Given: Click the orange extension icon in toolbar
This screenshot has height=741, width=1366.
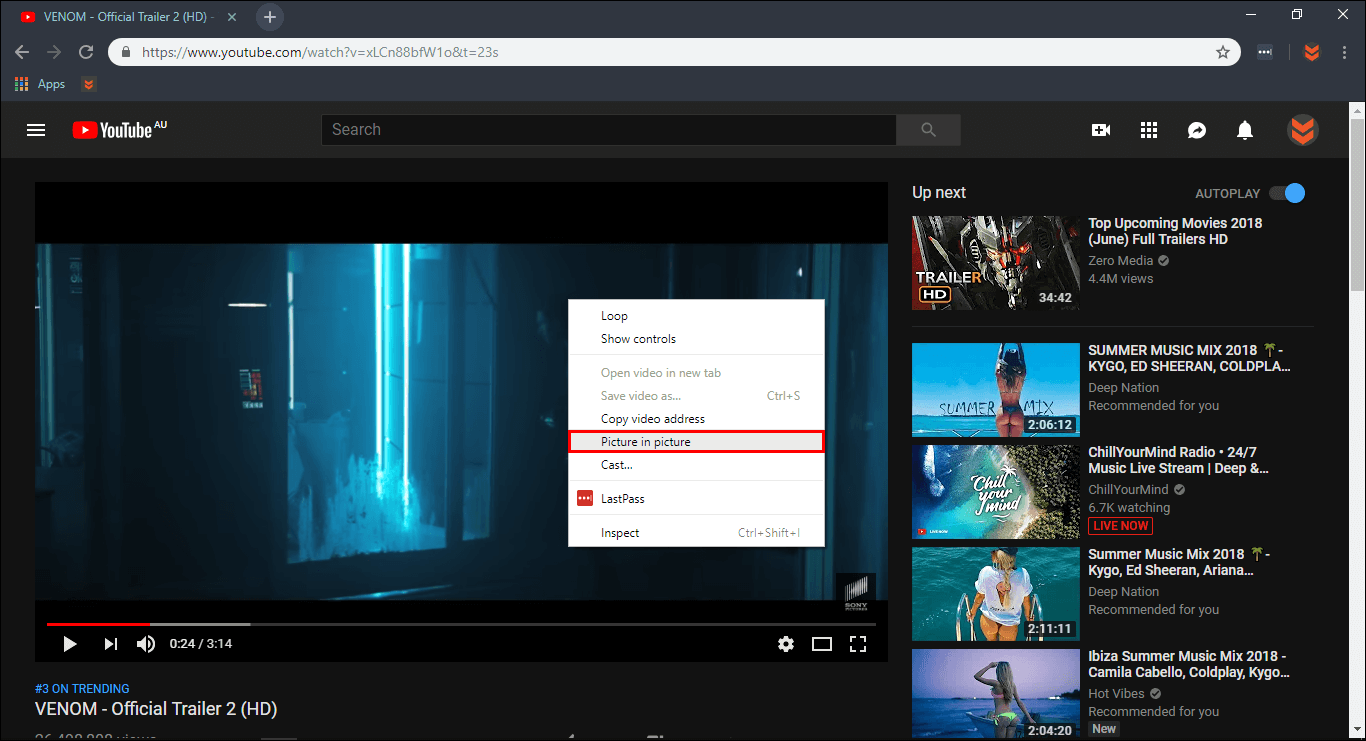Looking at the screenshot, I should 1312,52.
